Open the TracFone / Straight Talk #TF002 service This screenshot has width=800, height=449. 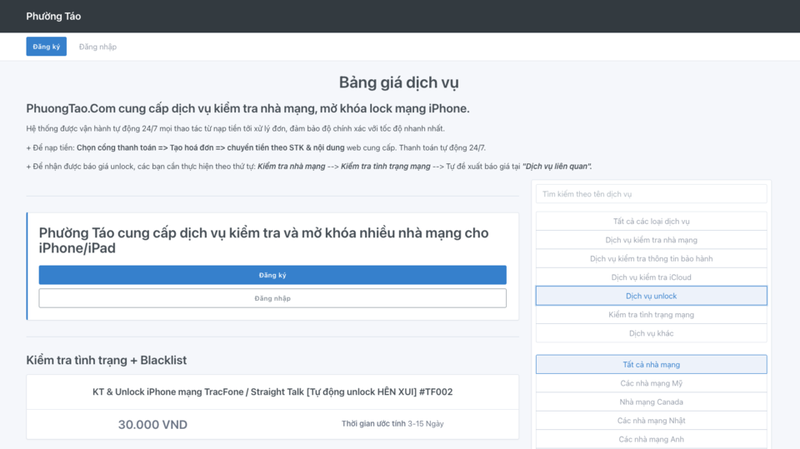(272, 392)
